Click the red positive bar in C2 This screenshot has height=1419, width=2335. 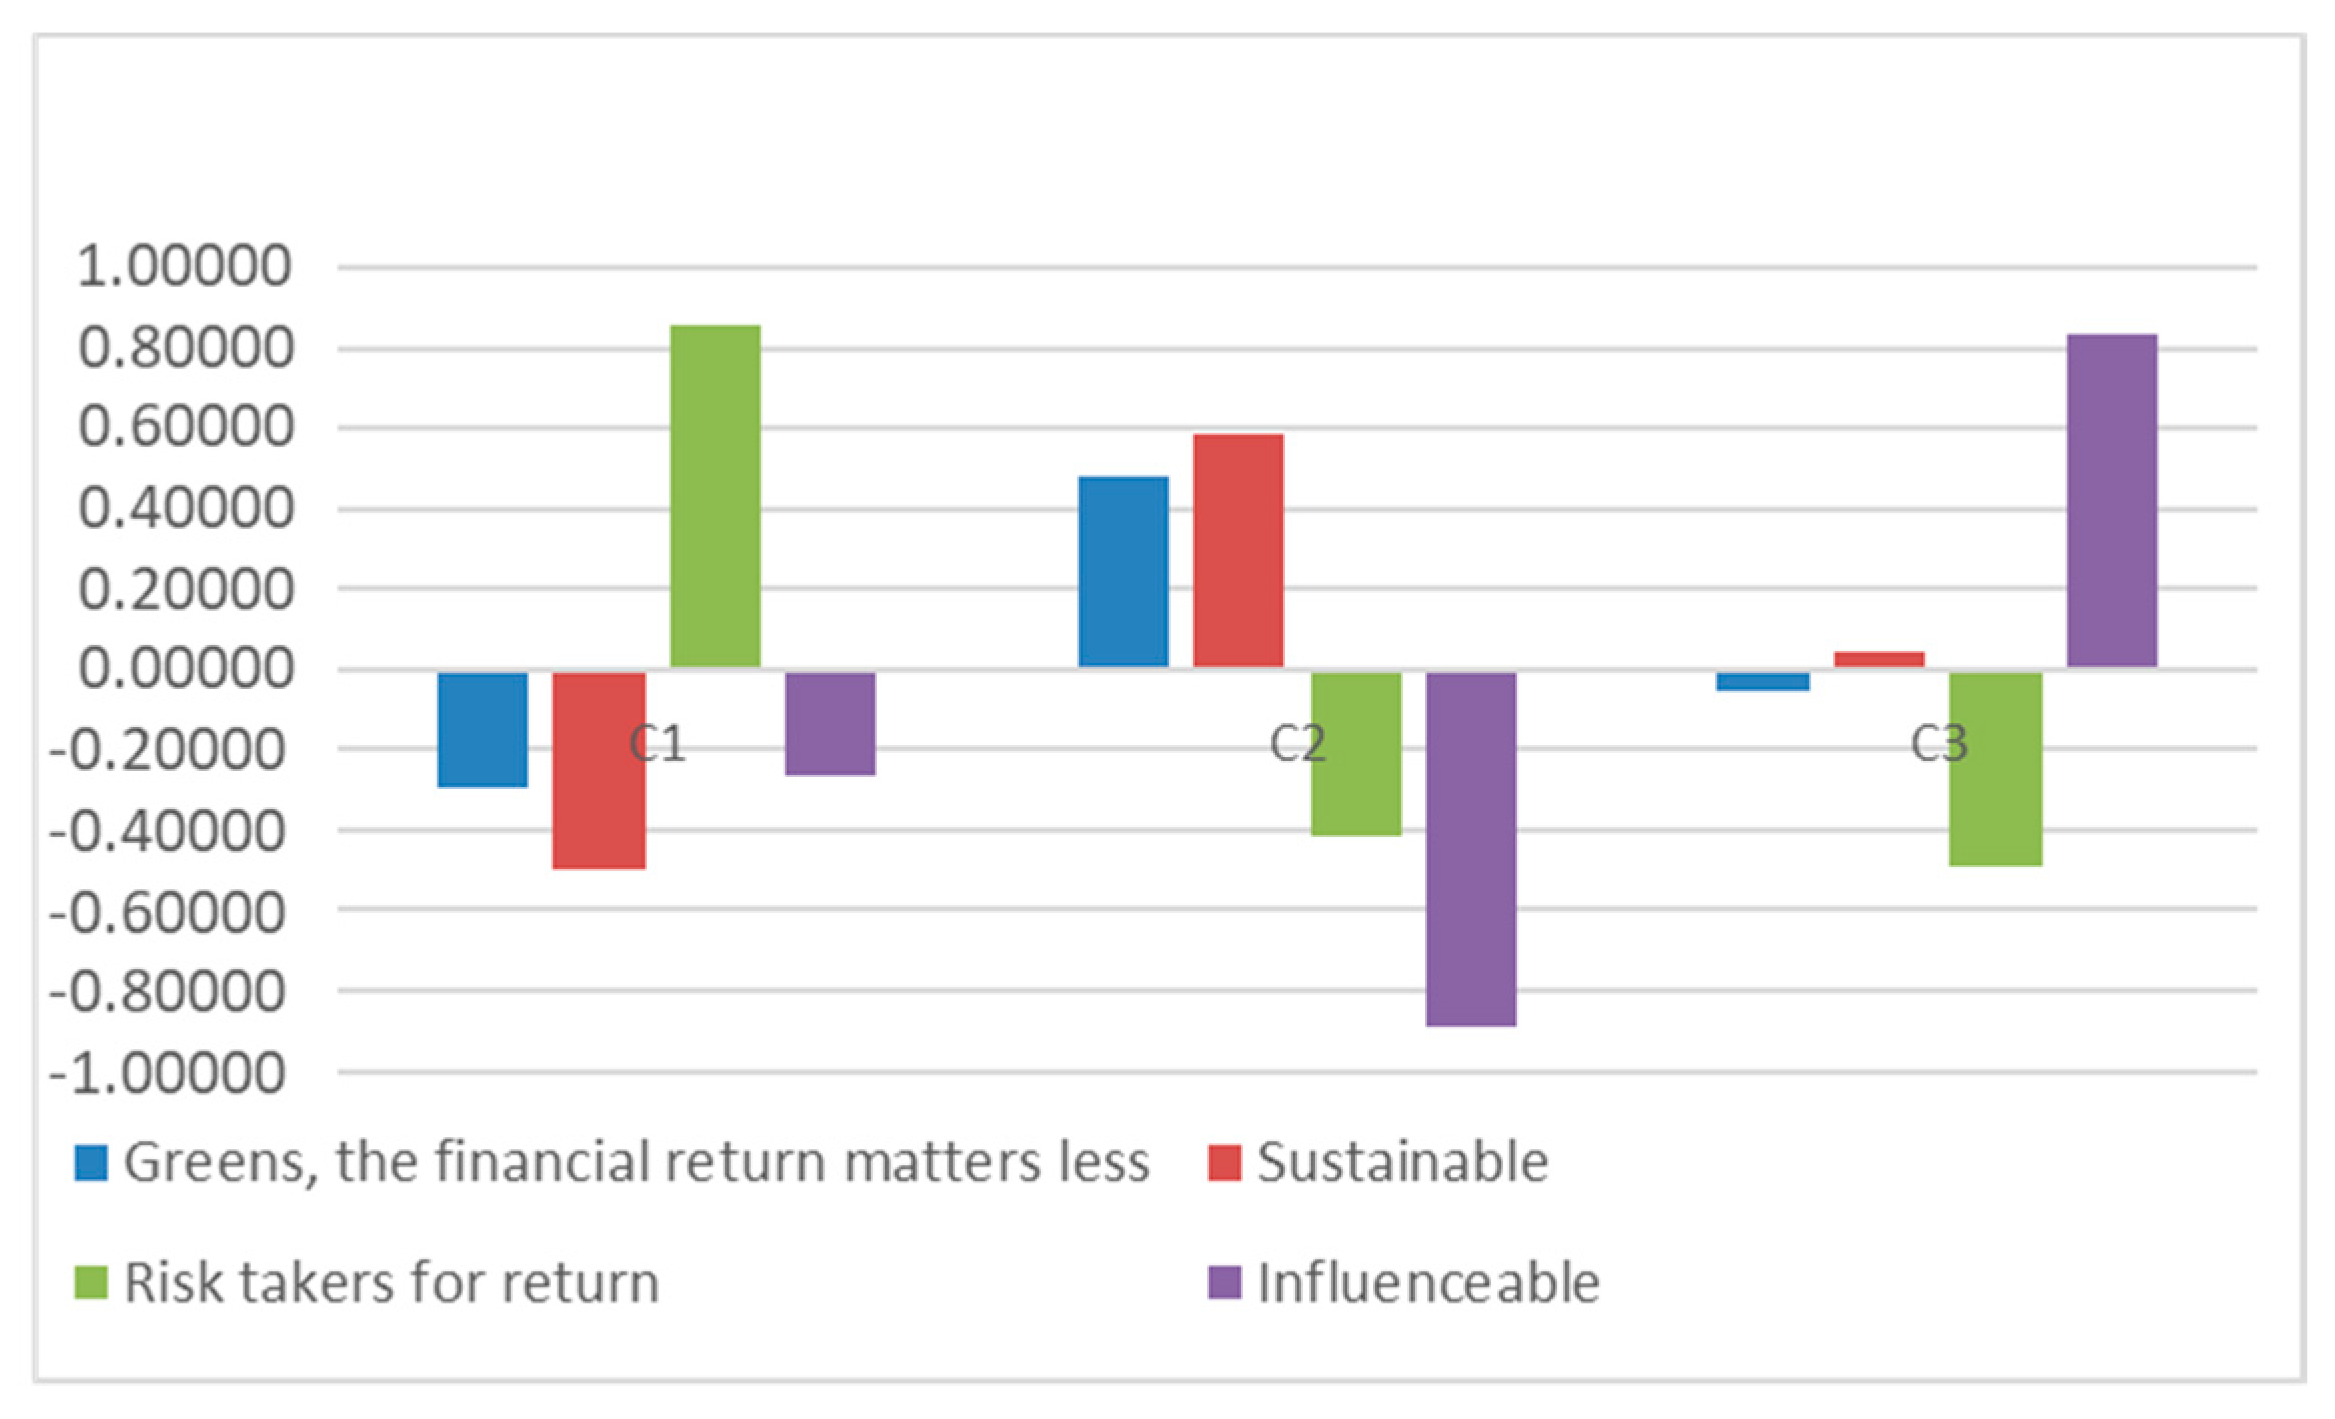(x=1238, y=551)
